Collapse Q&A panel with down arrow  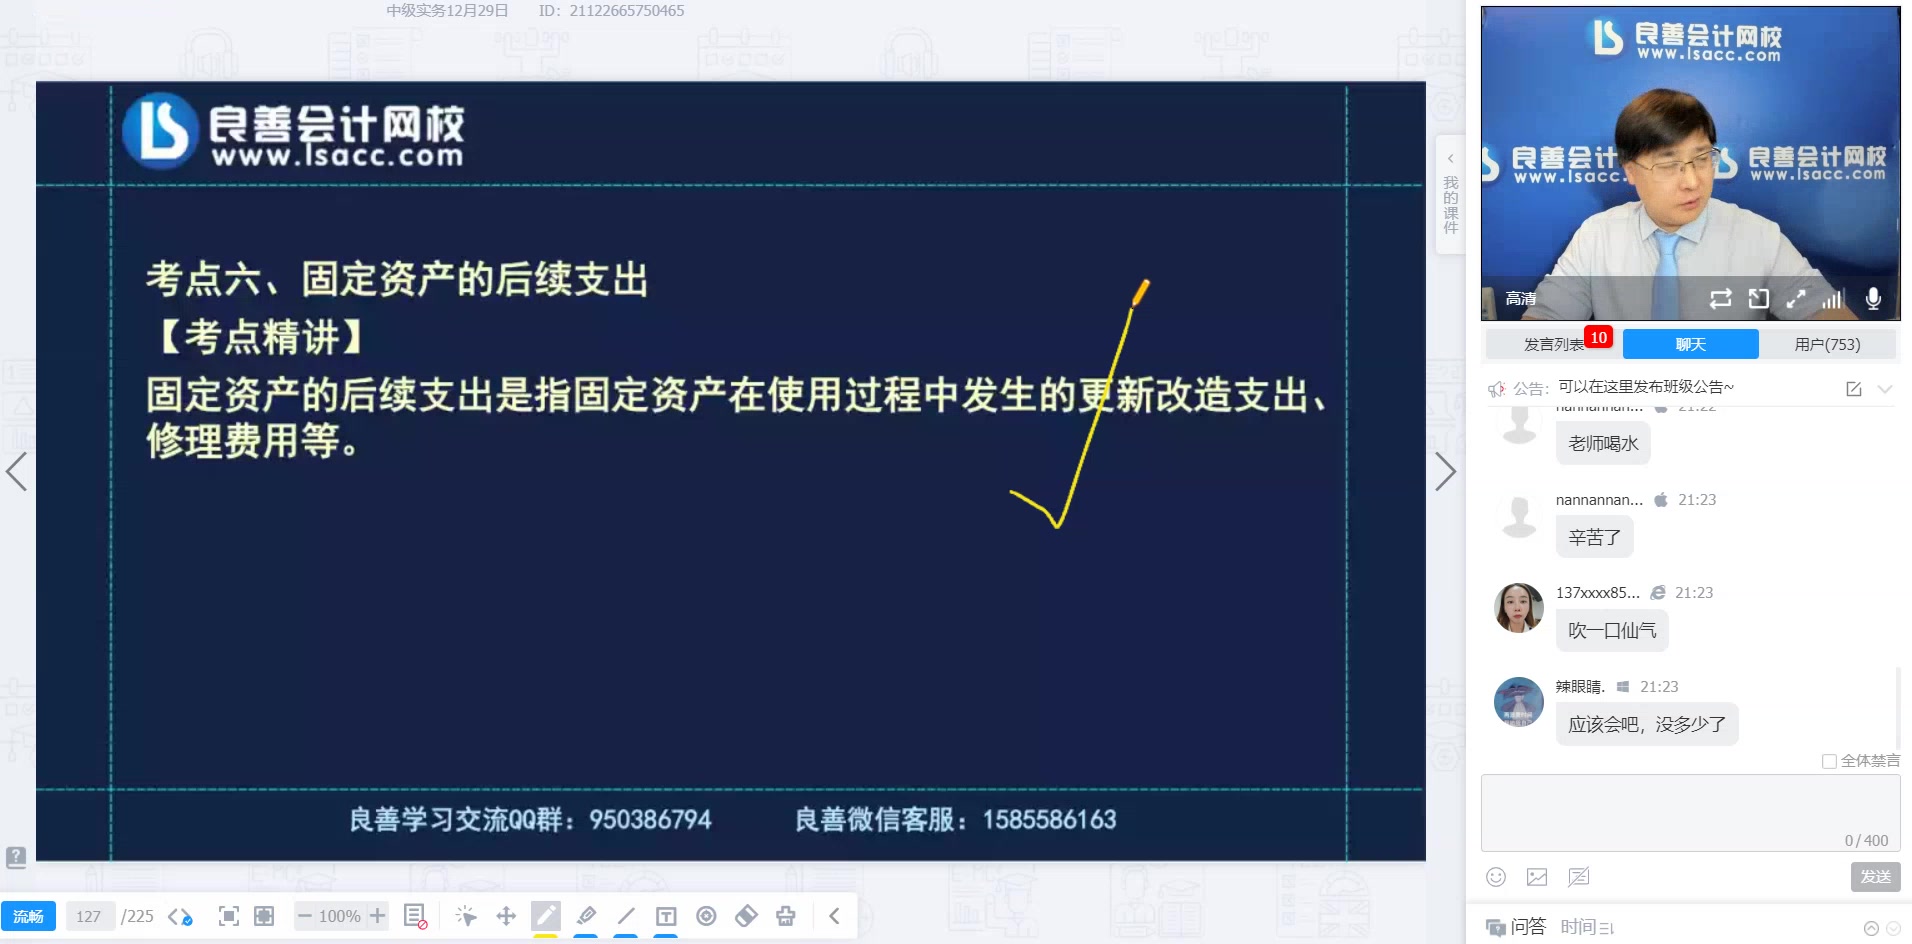[x=1892, y=928]
